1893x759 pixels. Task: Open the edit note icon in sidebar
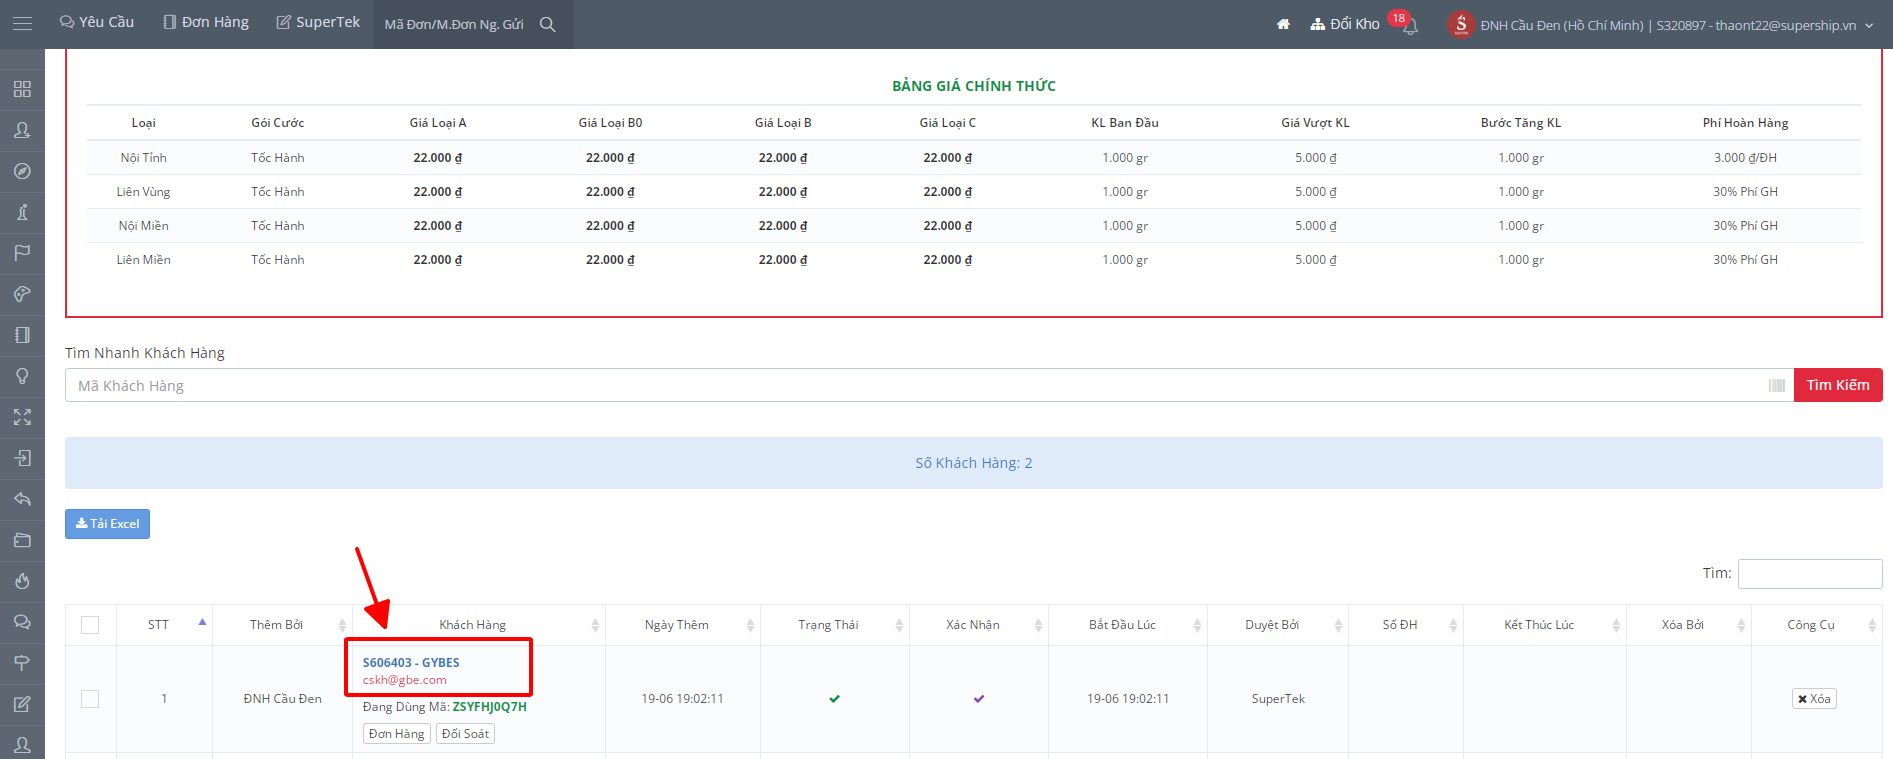click(22, 704)
